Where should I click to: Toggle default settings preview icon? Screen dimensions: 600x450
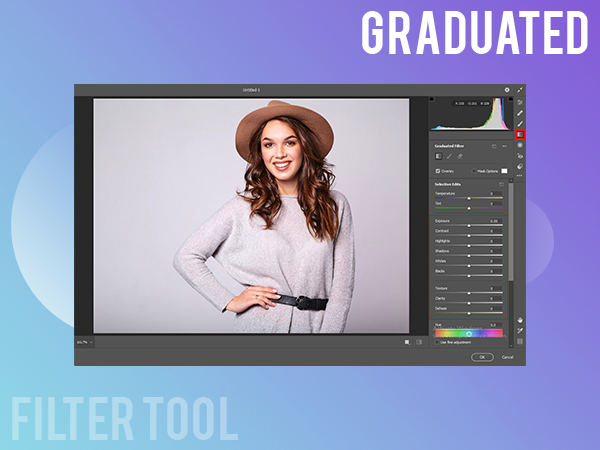coord(419,342)
